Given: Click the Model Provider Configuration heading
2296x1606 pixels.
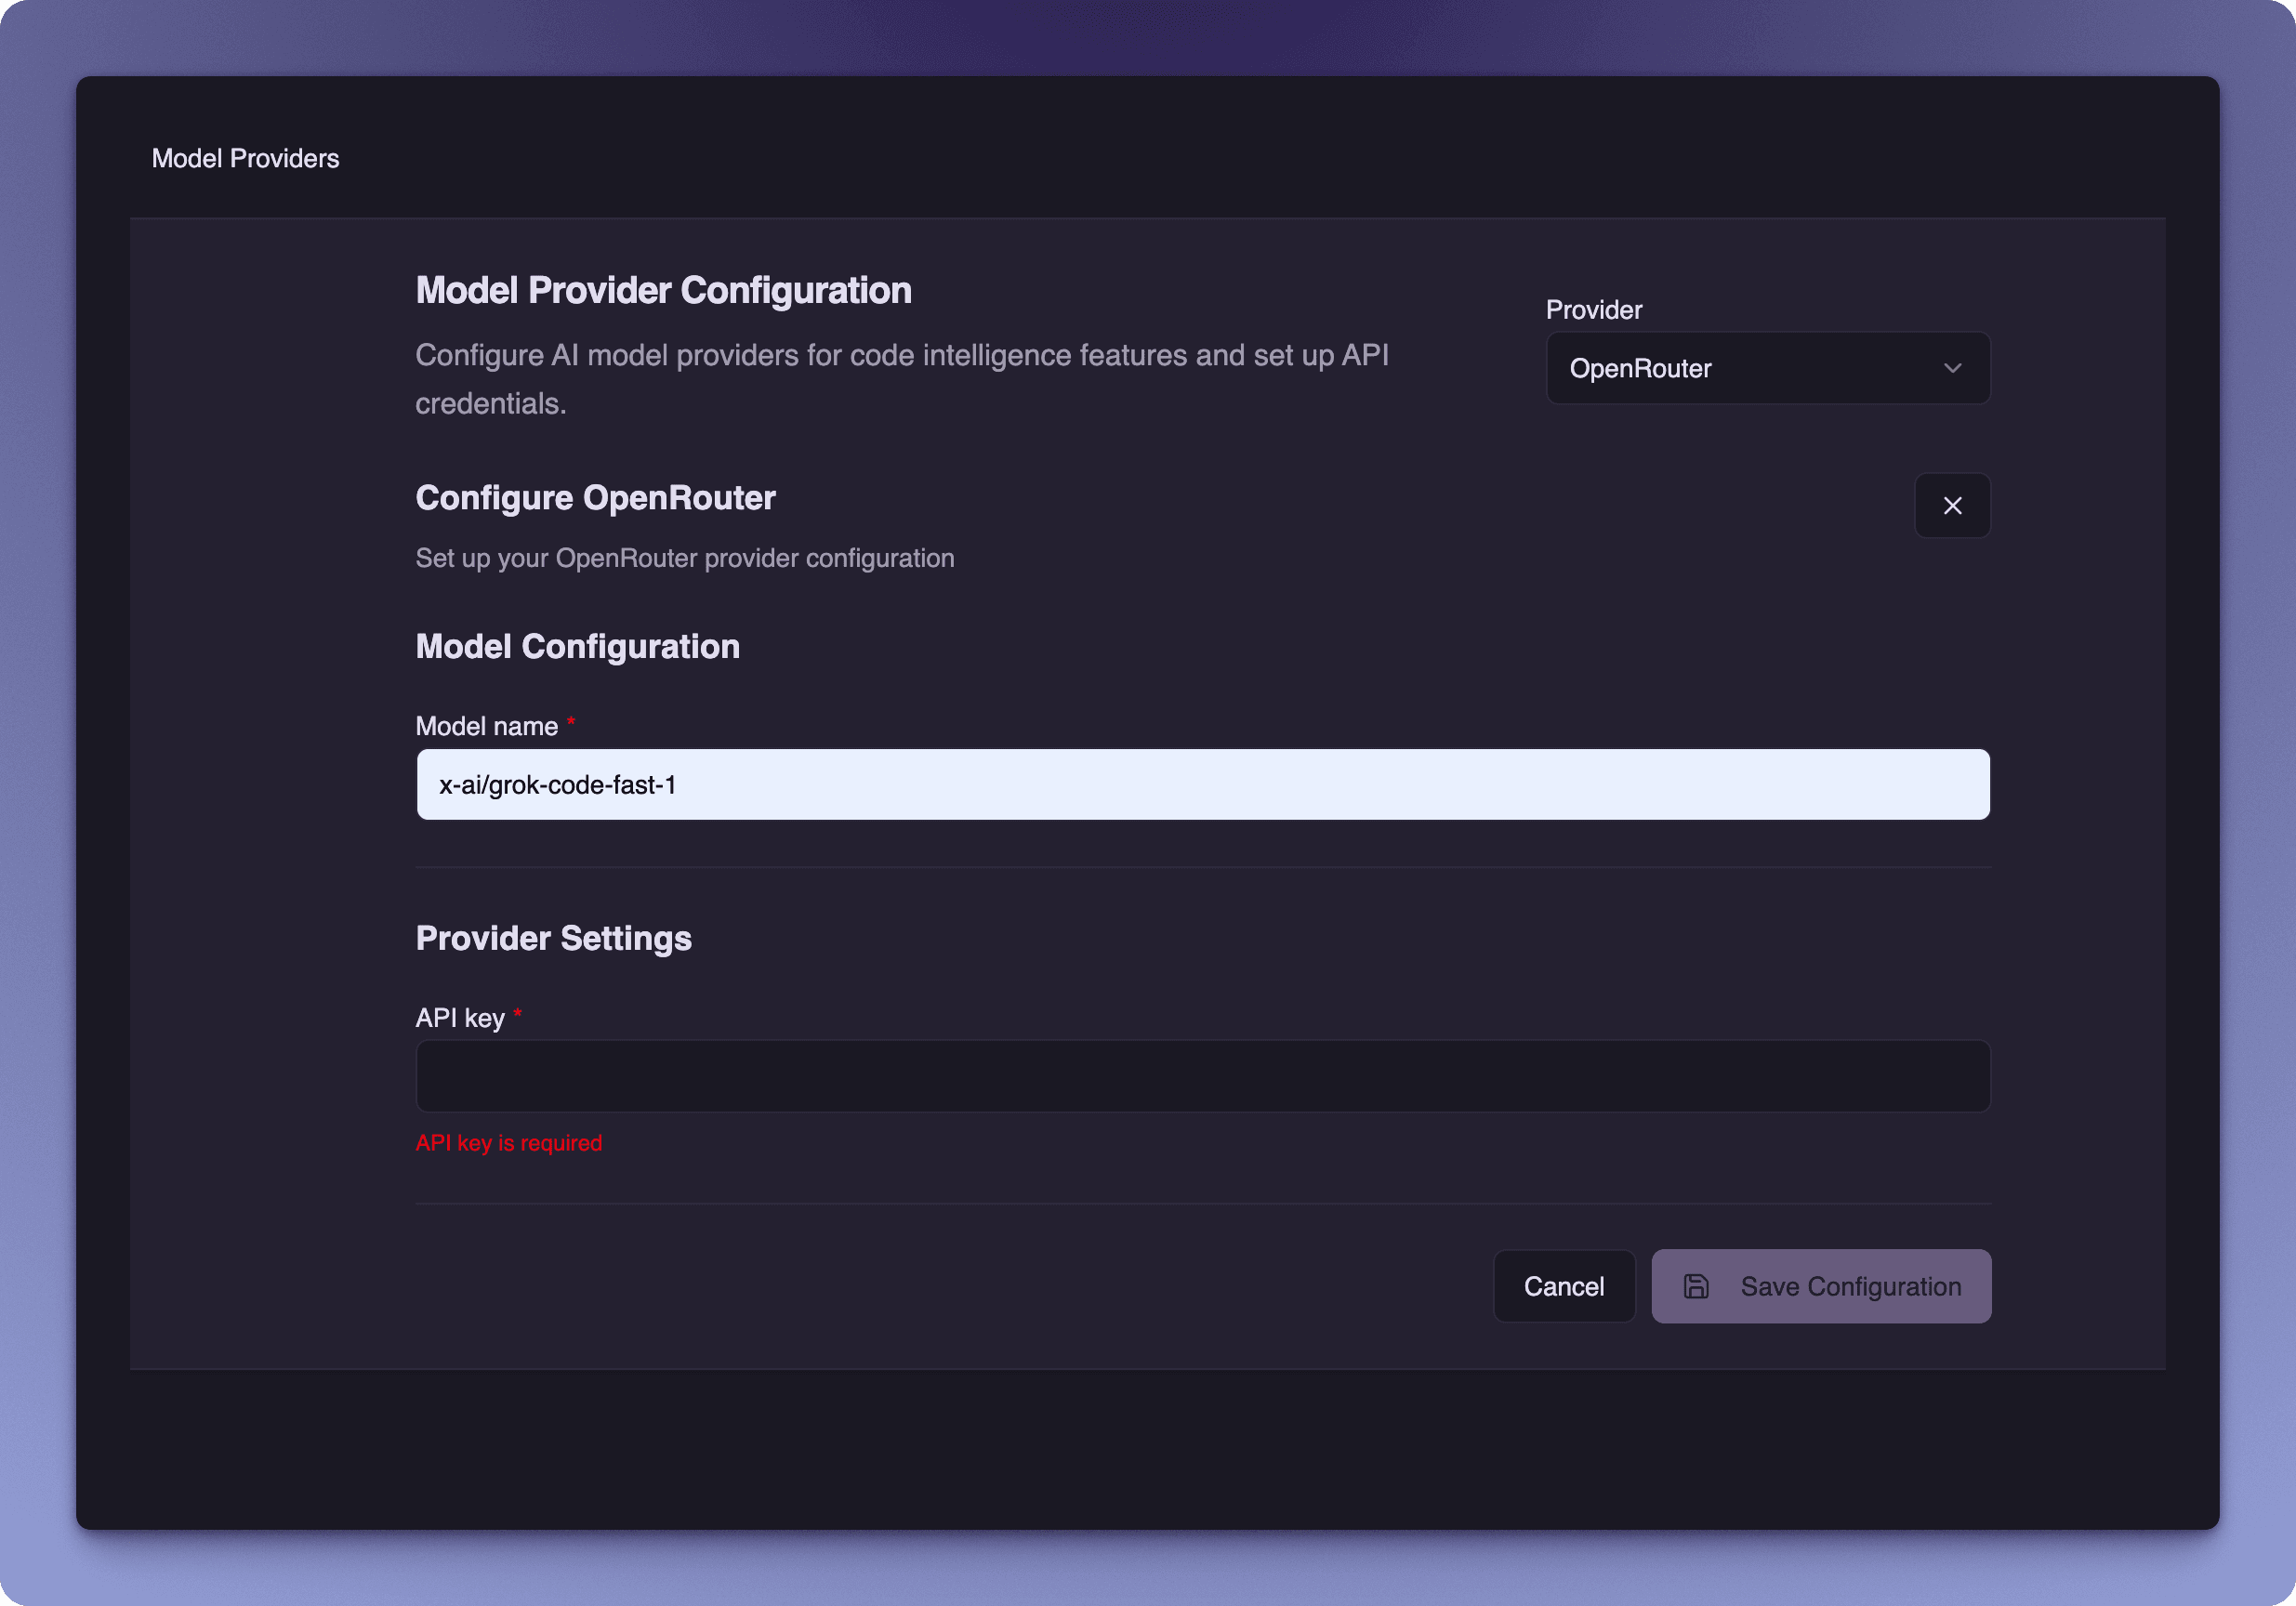Looking at the screenshot, I should tap(663, 290).
